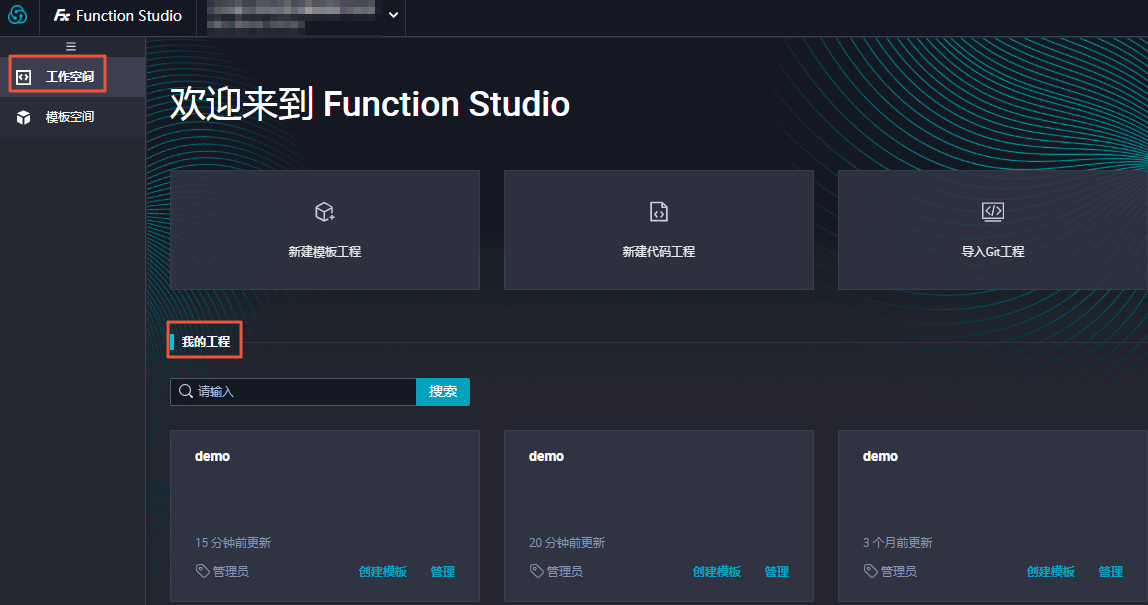Click 管理 on the 3 个月前更新 card
This screenshot has width=1148, height=605.
pyautogui.click(x=1111, y=571)
